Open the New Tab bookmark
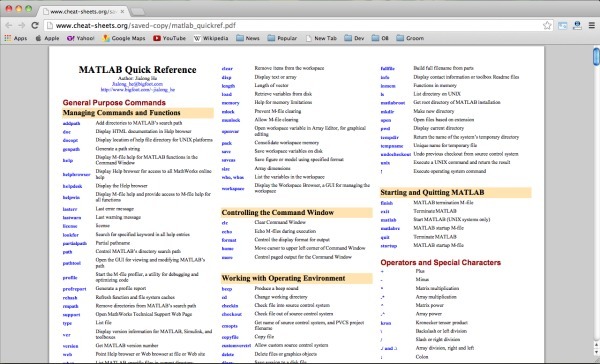This screenshot has height=364, width=600. [321, 38]
